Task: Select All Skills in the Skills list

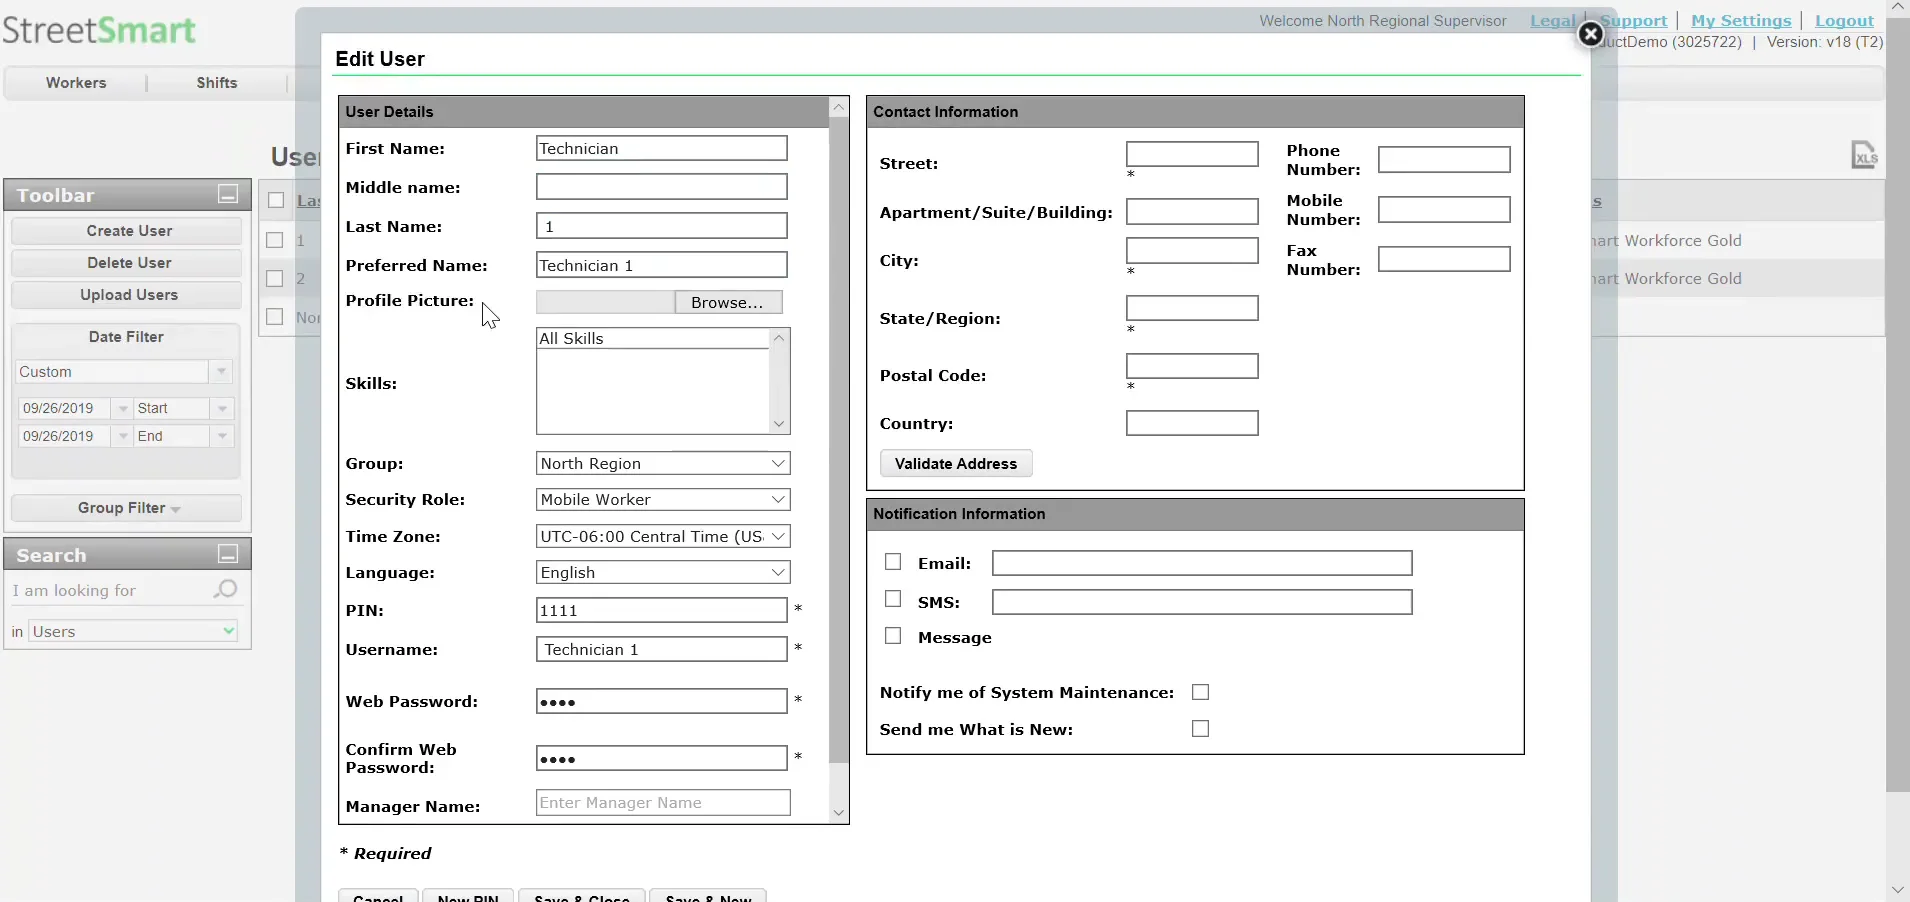Action: point(652,339)
